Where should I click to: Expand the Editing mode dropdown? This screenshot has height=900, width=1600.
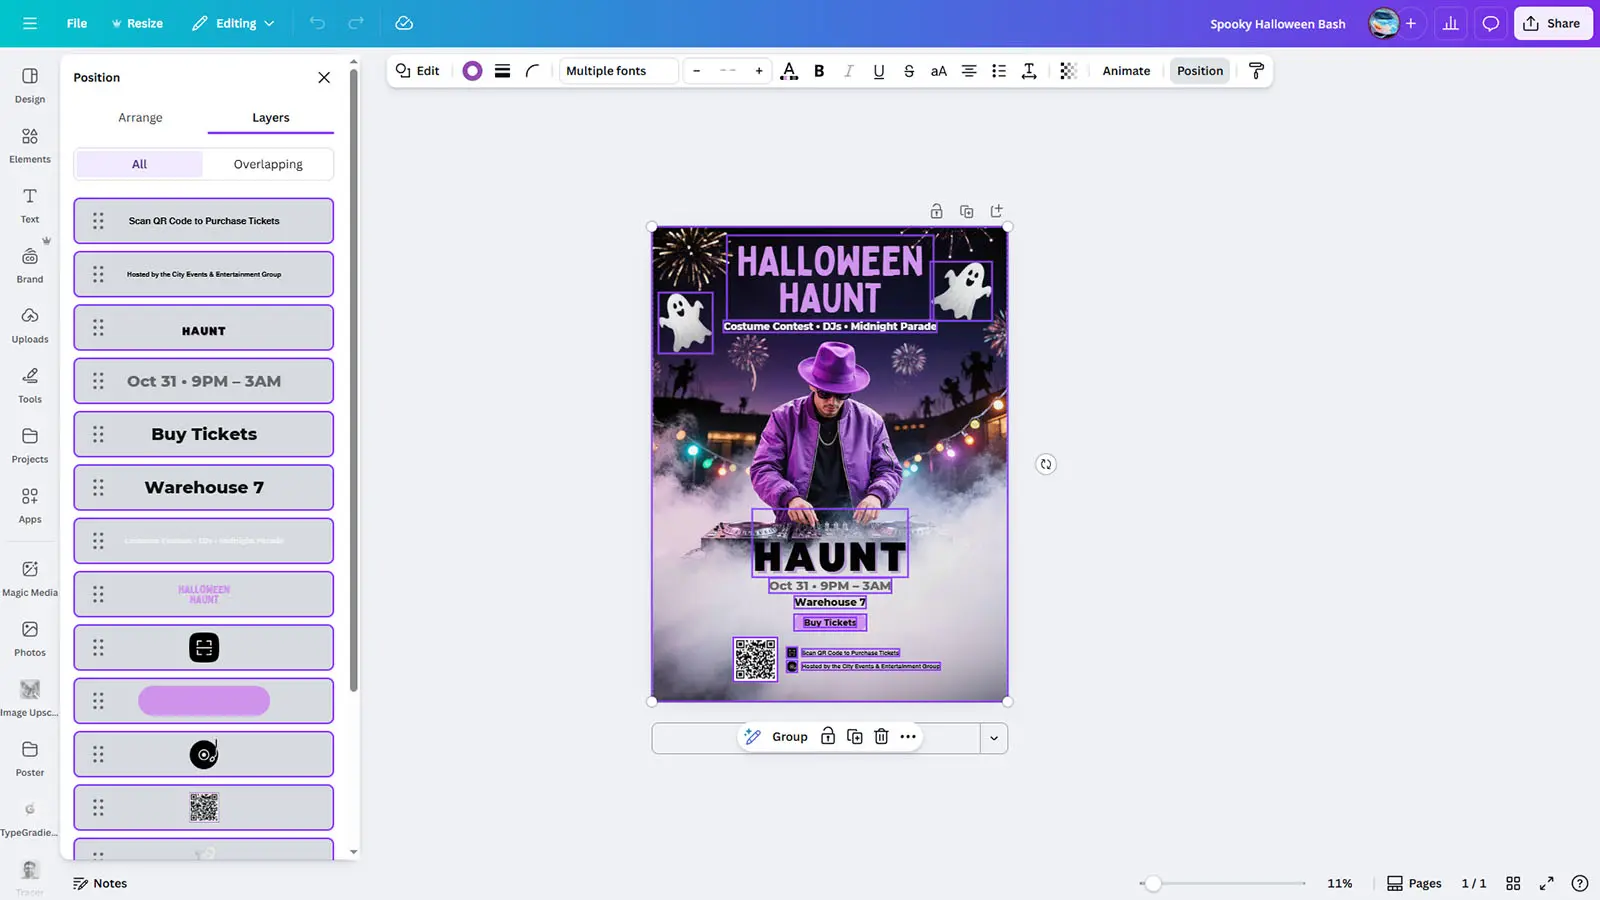234,23
